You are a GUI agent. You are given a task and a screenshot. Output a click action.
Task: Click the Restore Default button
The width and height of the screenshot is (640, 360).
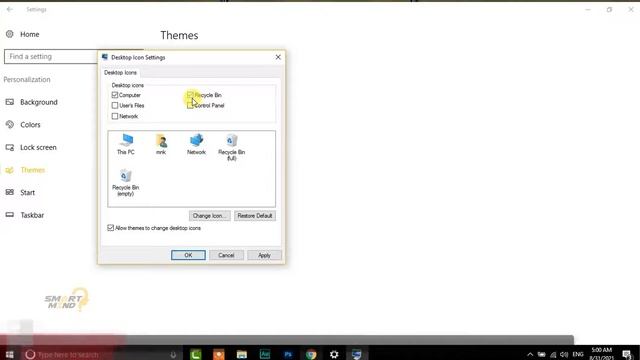pyautogui.click(x=255, y=216)
